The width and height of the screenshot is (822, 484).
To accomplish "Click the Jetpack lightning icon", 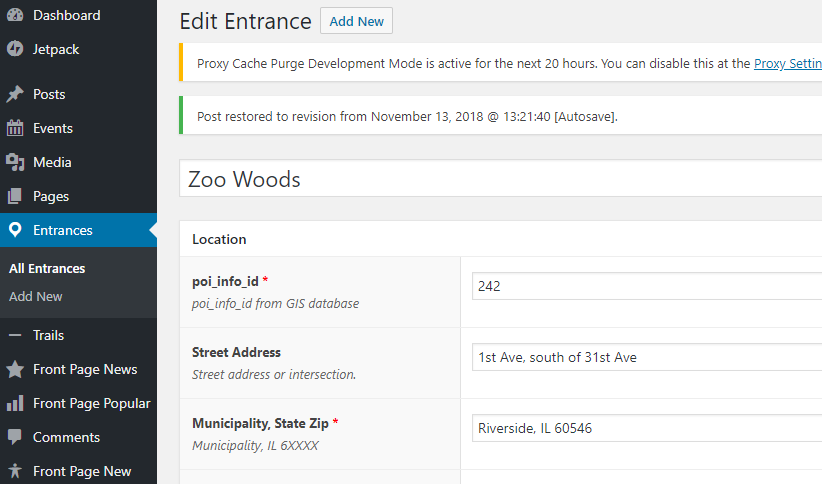I will click(x=15, y=49).
